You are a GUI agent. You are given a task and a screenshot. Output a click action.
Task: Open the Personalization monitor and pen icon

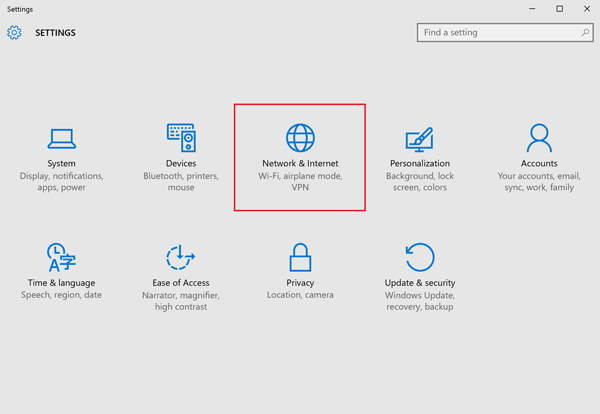pos(419,137)
